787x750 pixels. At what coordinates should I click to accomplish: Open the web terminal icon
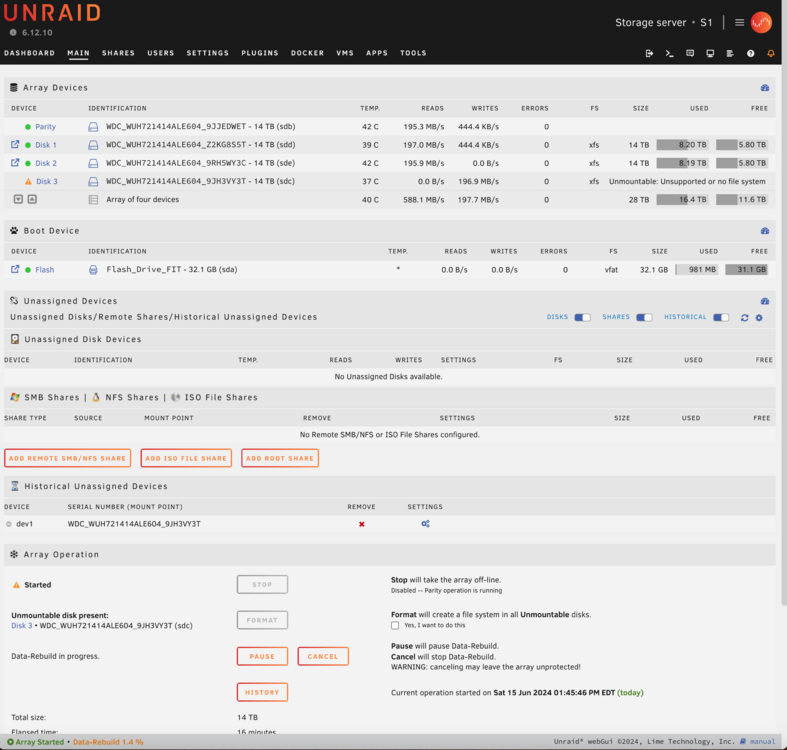670,53
